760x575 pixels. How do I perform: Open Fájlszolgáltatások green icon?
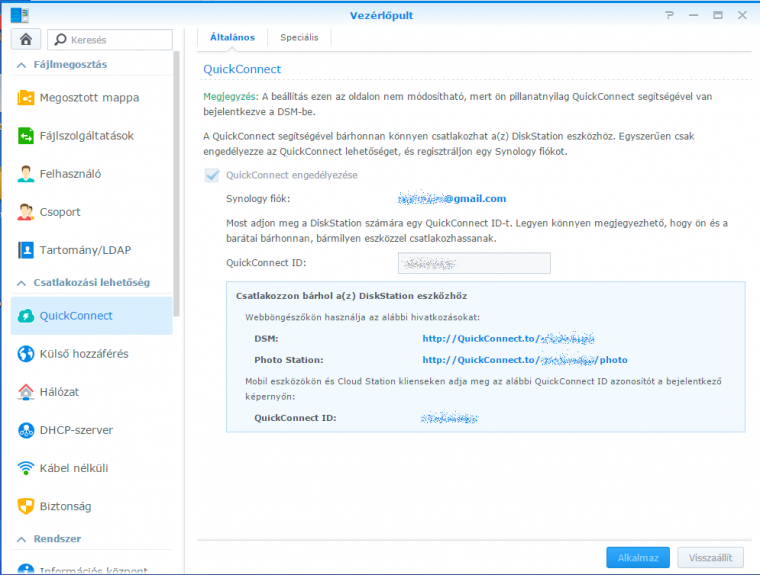pyautogui.click(x=26, y=136)
